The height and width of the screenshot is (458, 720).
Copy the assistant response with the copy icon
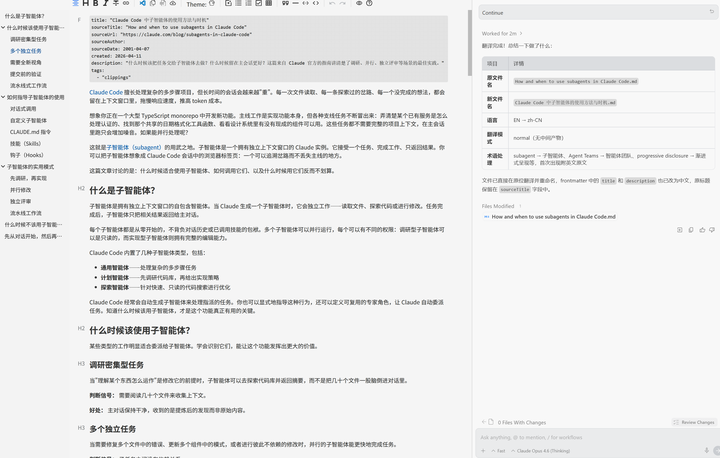[x=691, y=230]
